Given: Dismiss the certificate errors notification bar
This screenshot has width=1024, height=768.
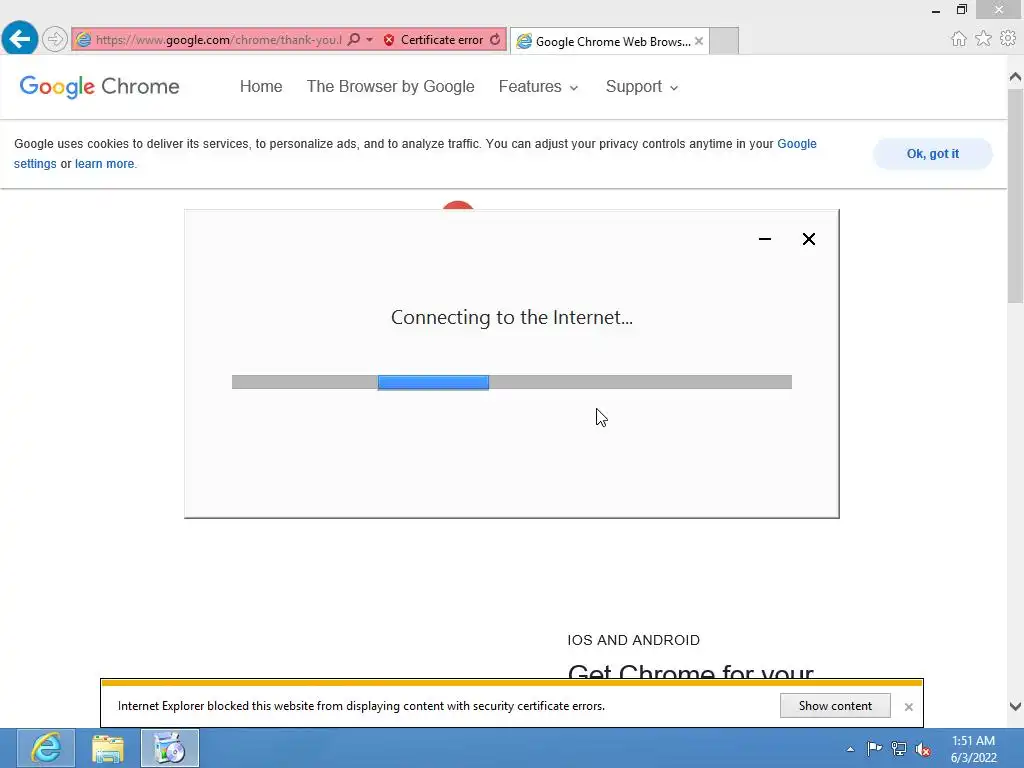Looking at the screenshot, I should [x=908, y=707].
